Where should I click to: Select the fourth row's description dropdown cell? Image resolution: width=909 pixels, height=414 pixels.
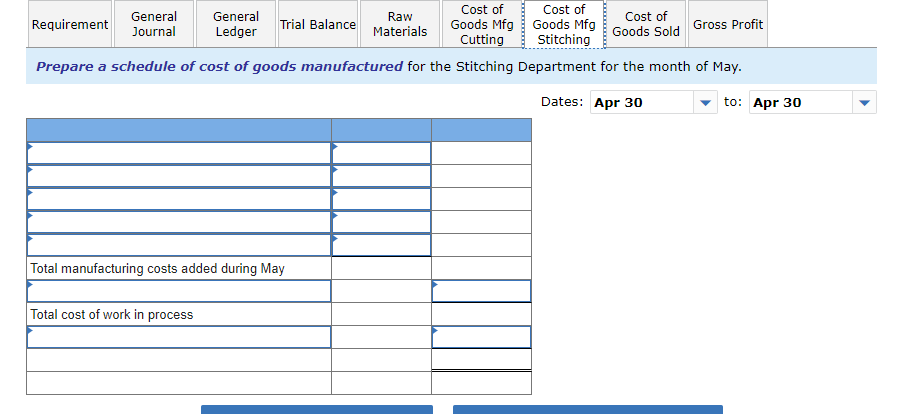179,222
